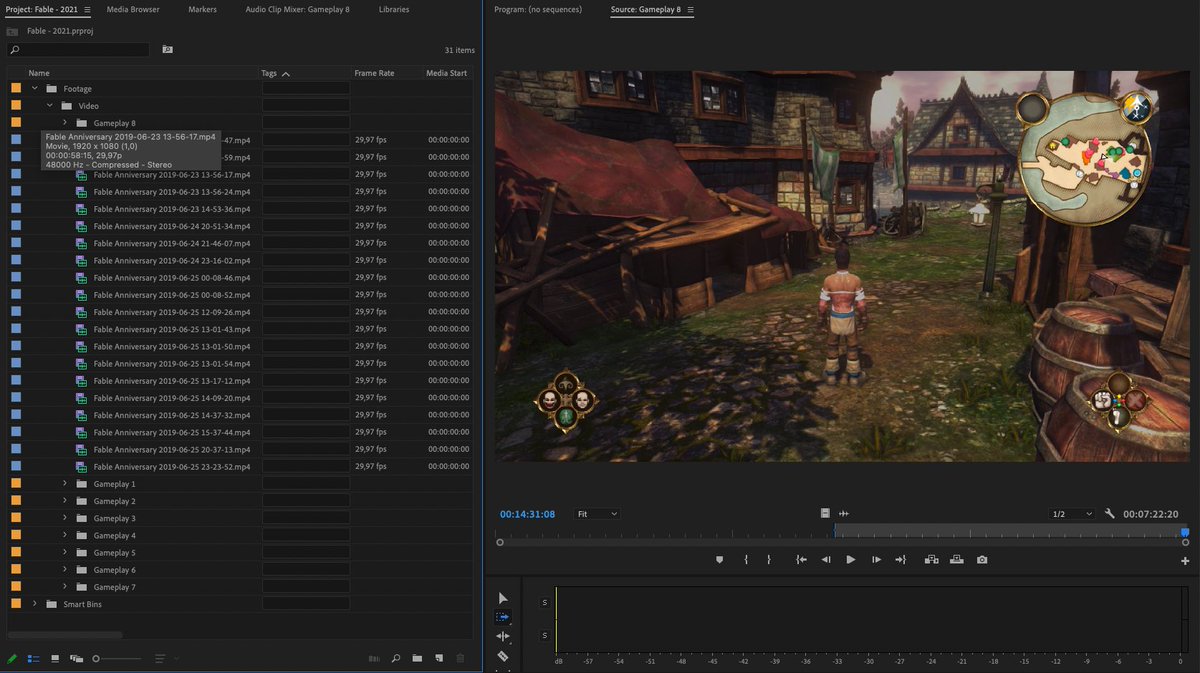The image size is (1200, 673).
Task: Click the blue 00:14:31:08 playhead timecode
Action: coord(527,514)
